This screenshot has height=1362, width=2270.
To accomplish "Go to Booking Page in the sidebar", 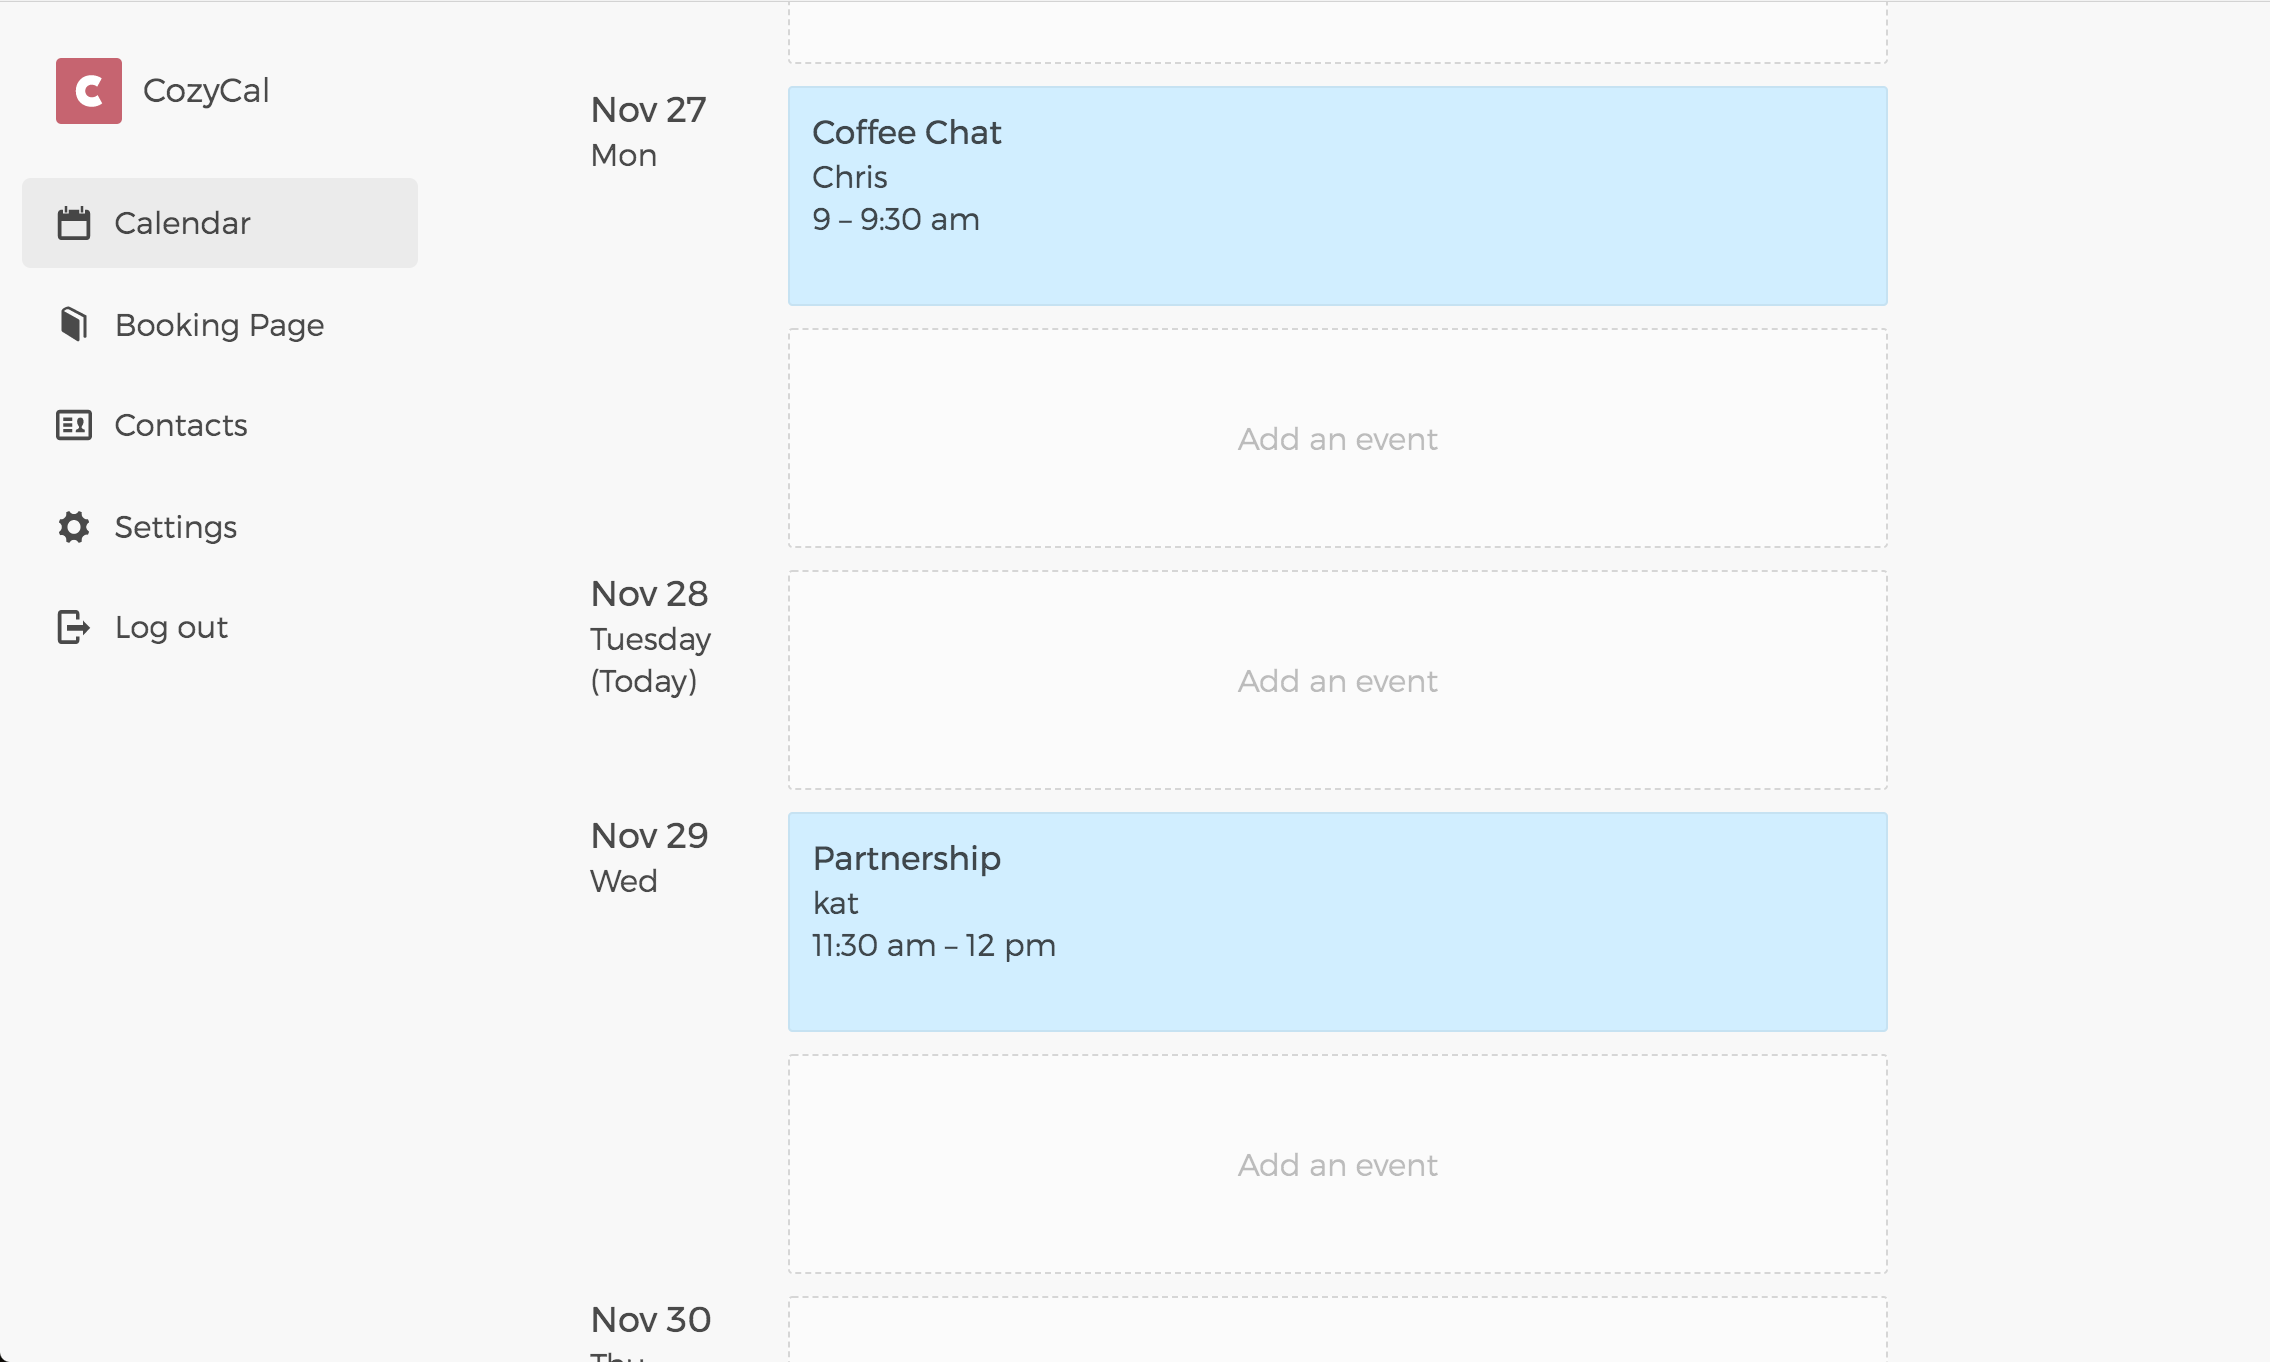I will pos(219,325).
